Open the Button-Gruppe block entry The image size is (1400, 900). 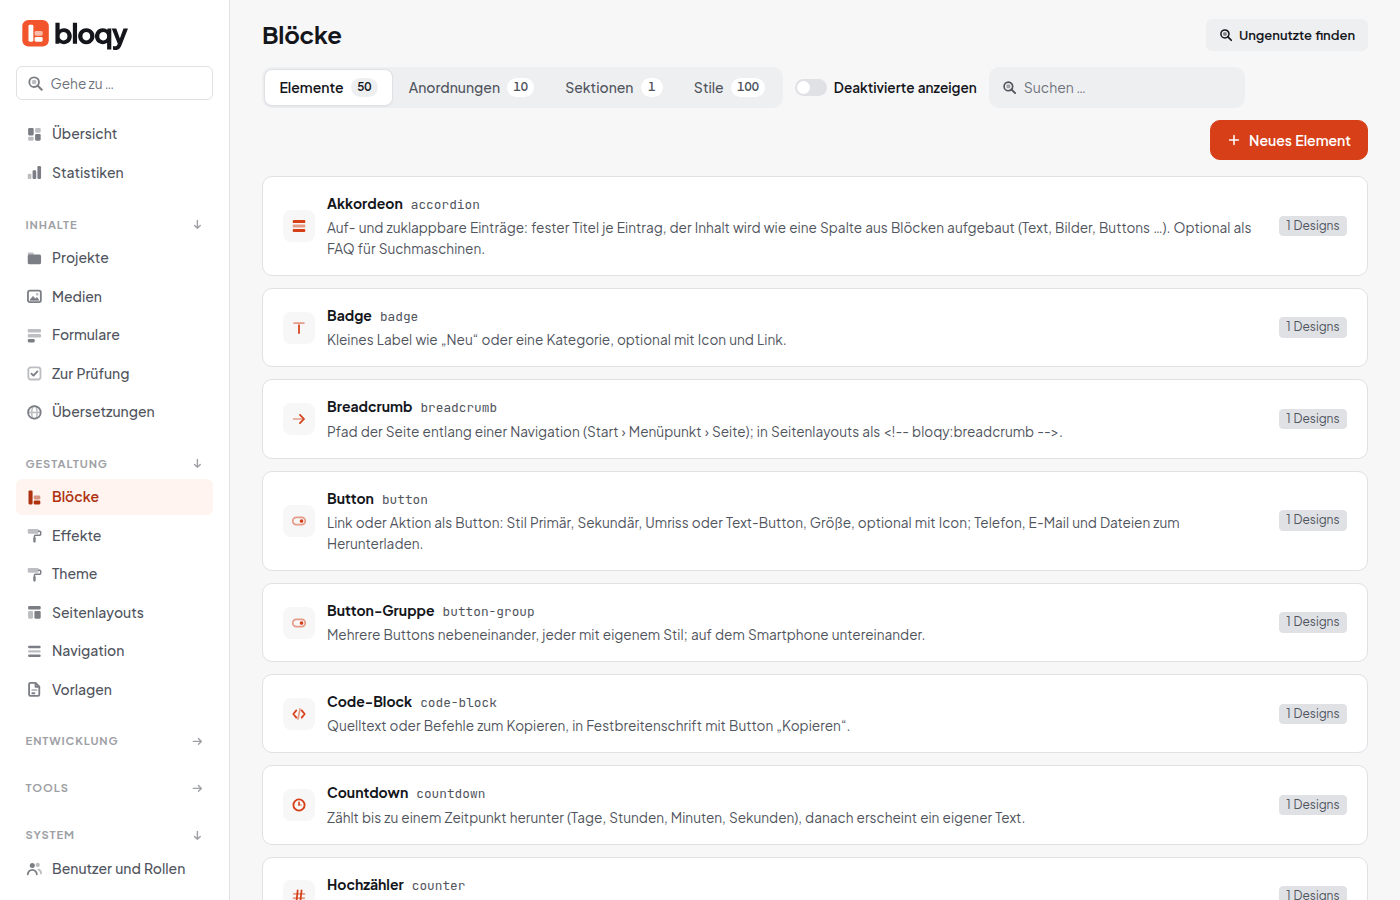point(815,622)
